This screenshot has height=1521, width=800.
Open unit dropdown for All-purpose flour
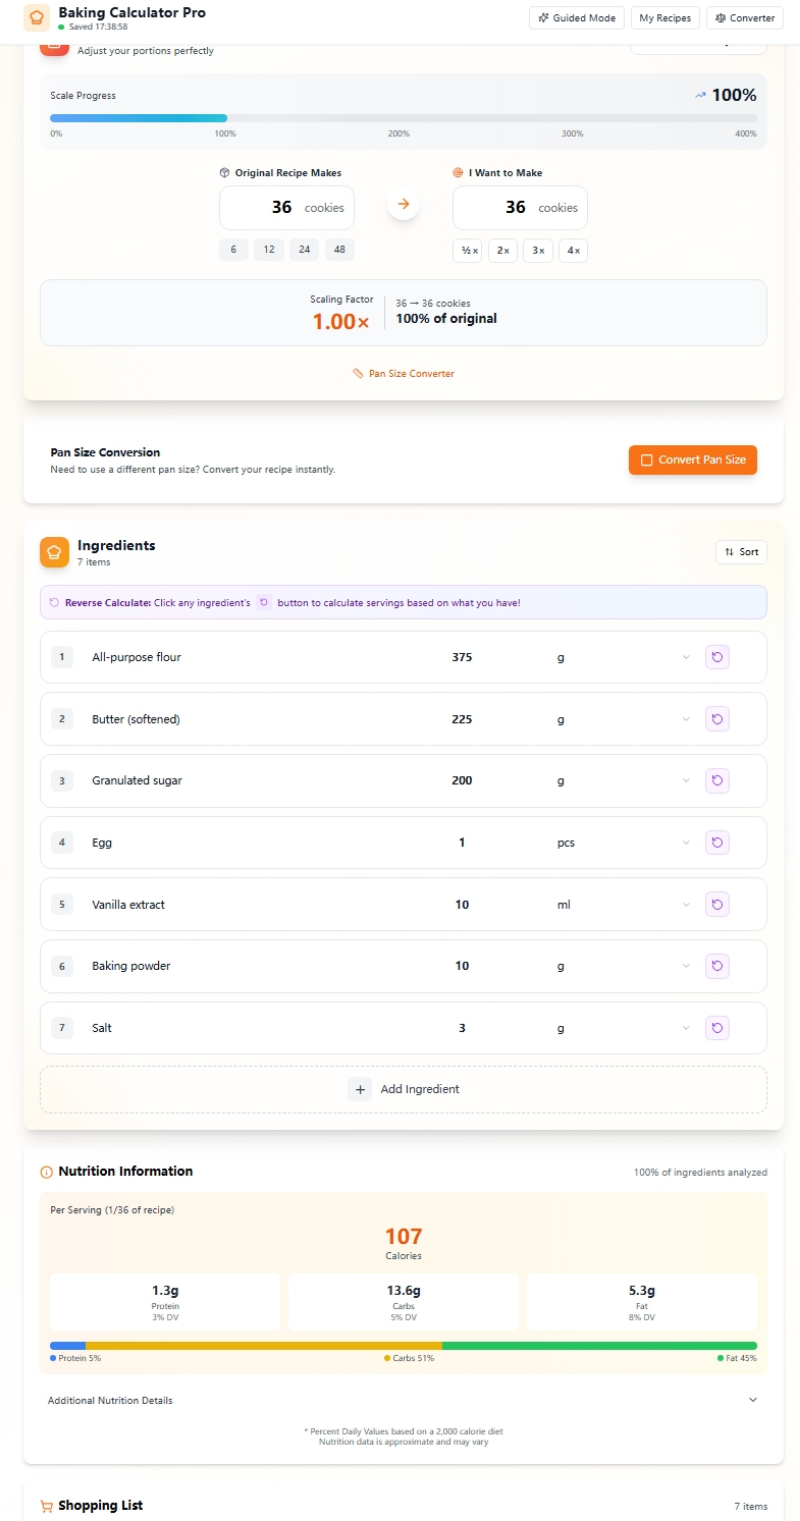coord(620,657)
